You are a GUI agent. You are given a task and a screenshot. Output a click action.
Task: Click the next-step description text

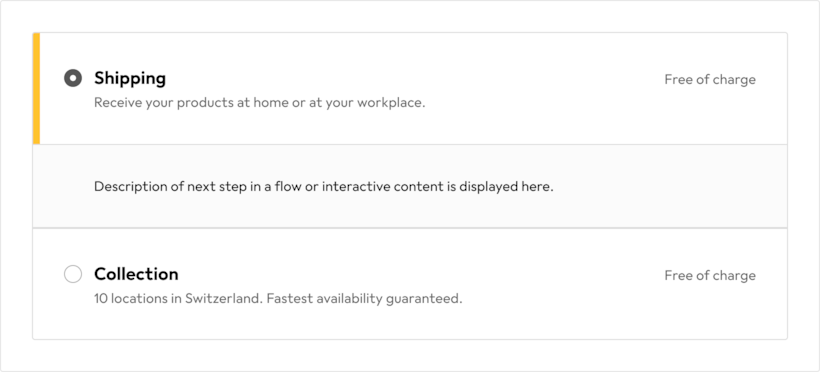(323, 187)
